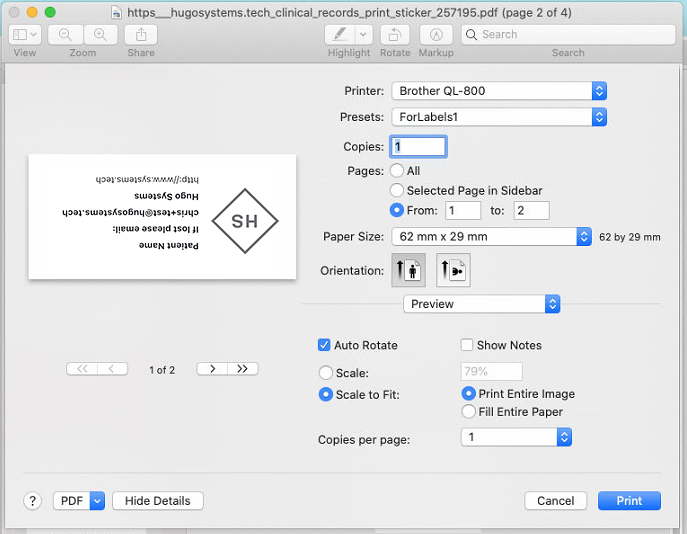
Task: Select Fill Entire Paper option
Action: [468, 411]
